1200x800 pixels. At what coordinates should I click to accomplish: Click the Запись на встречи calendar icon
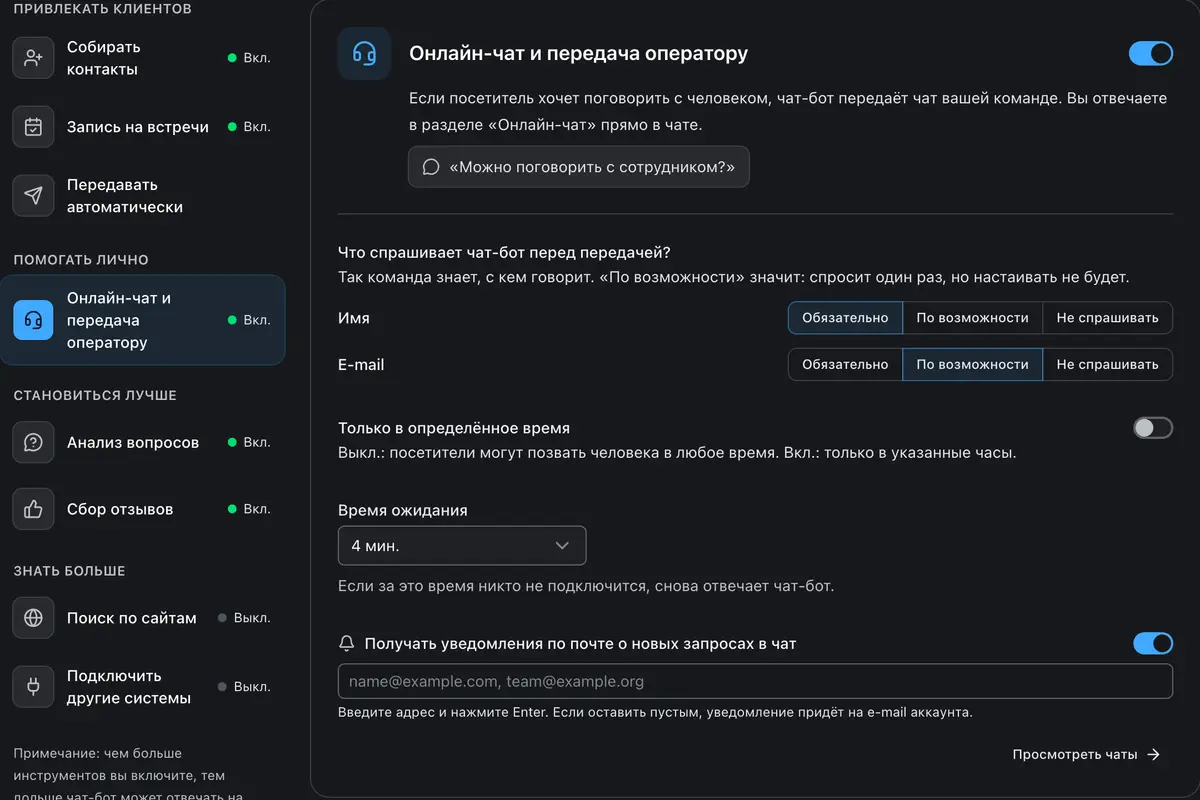point(33,127)
